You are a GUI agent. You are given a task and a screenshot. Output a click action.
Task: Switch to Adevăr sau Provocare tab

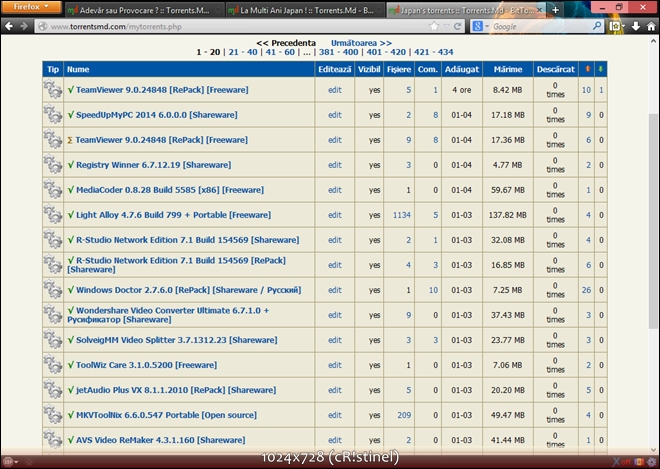click(144, 10)
